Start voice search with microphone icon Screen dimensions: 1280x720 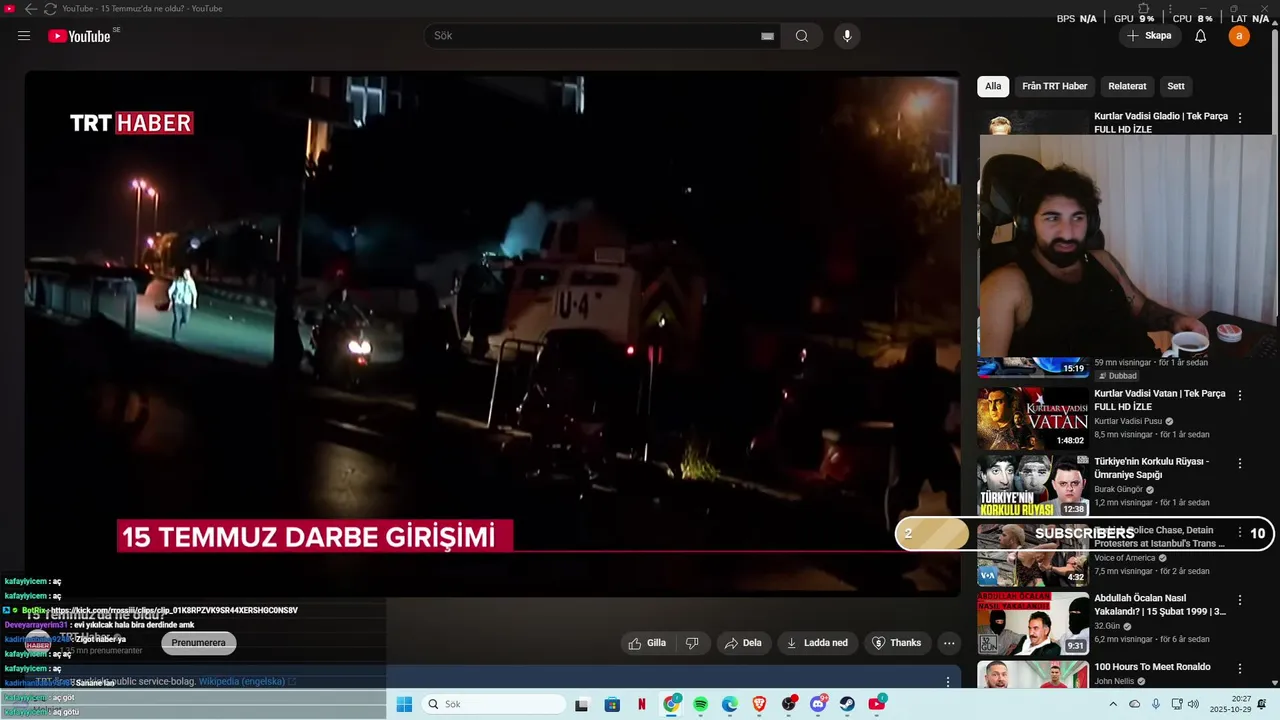pos(847,36)
